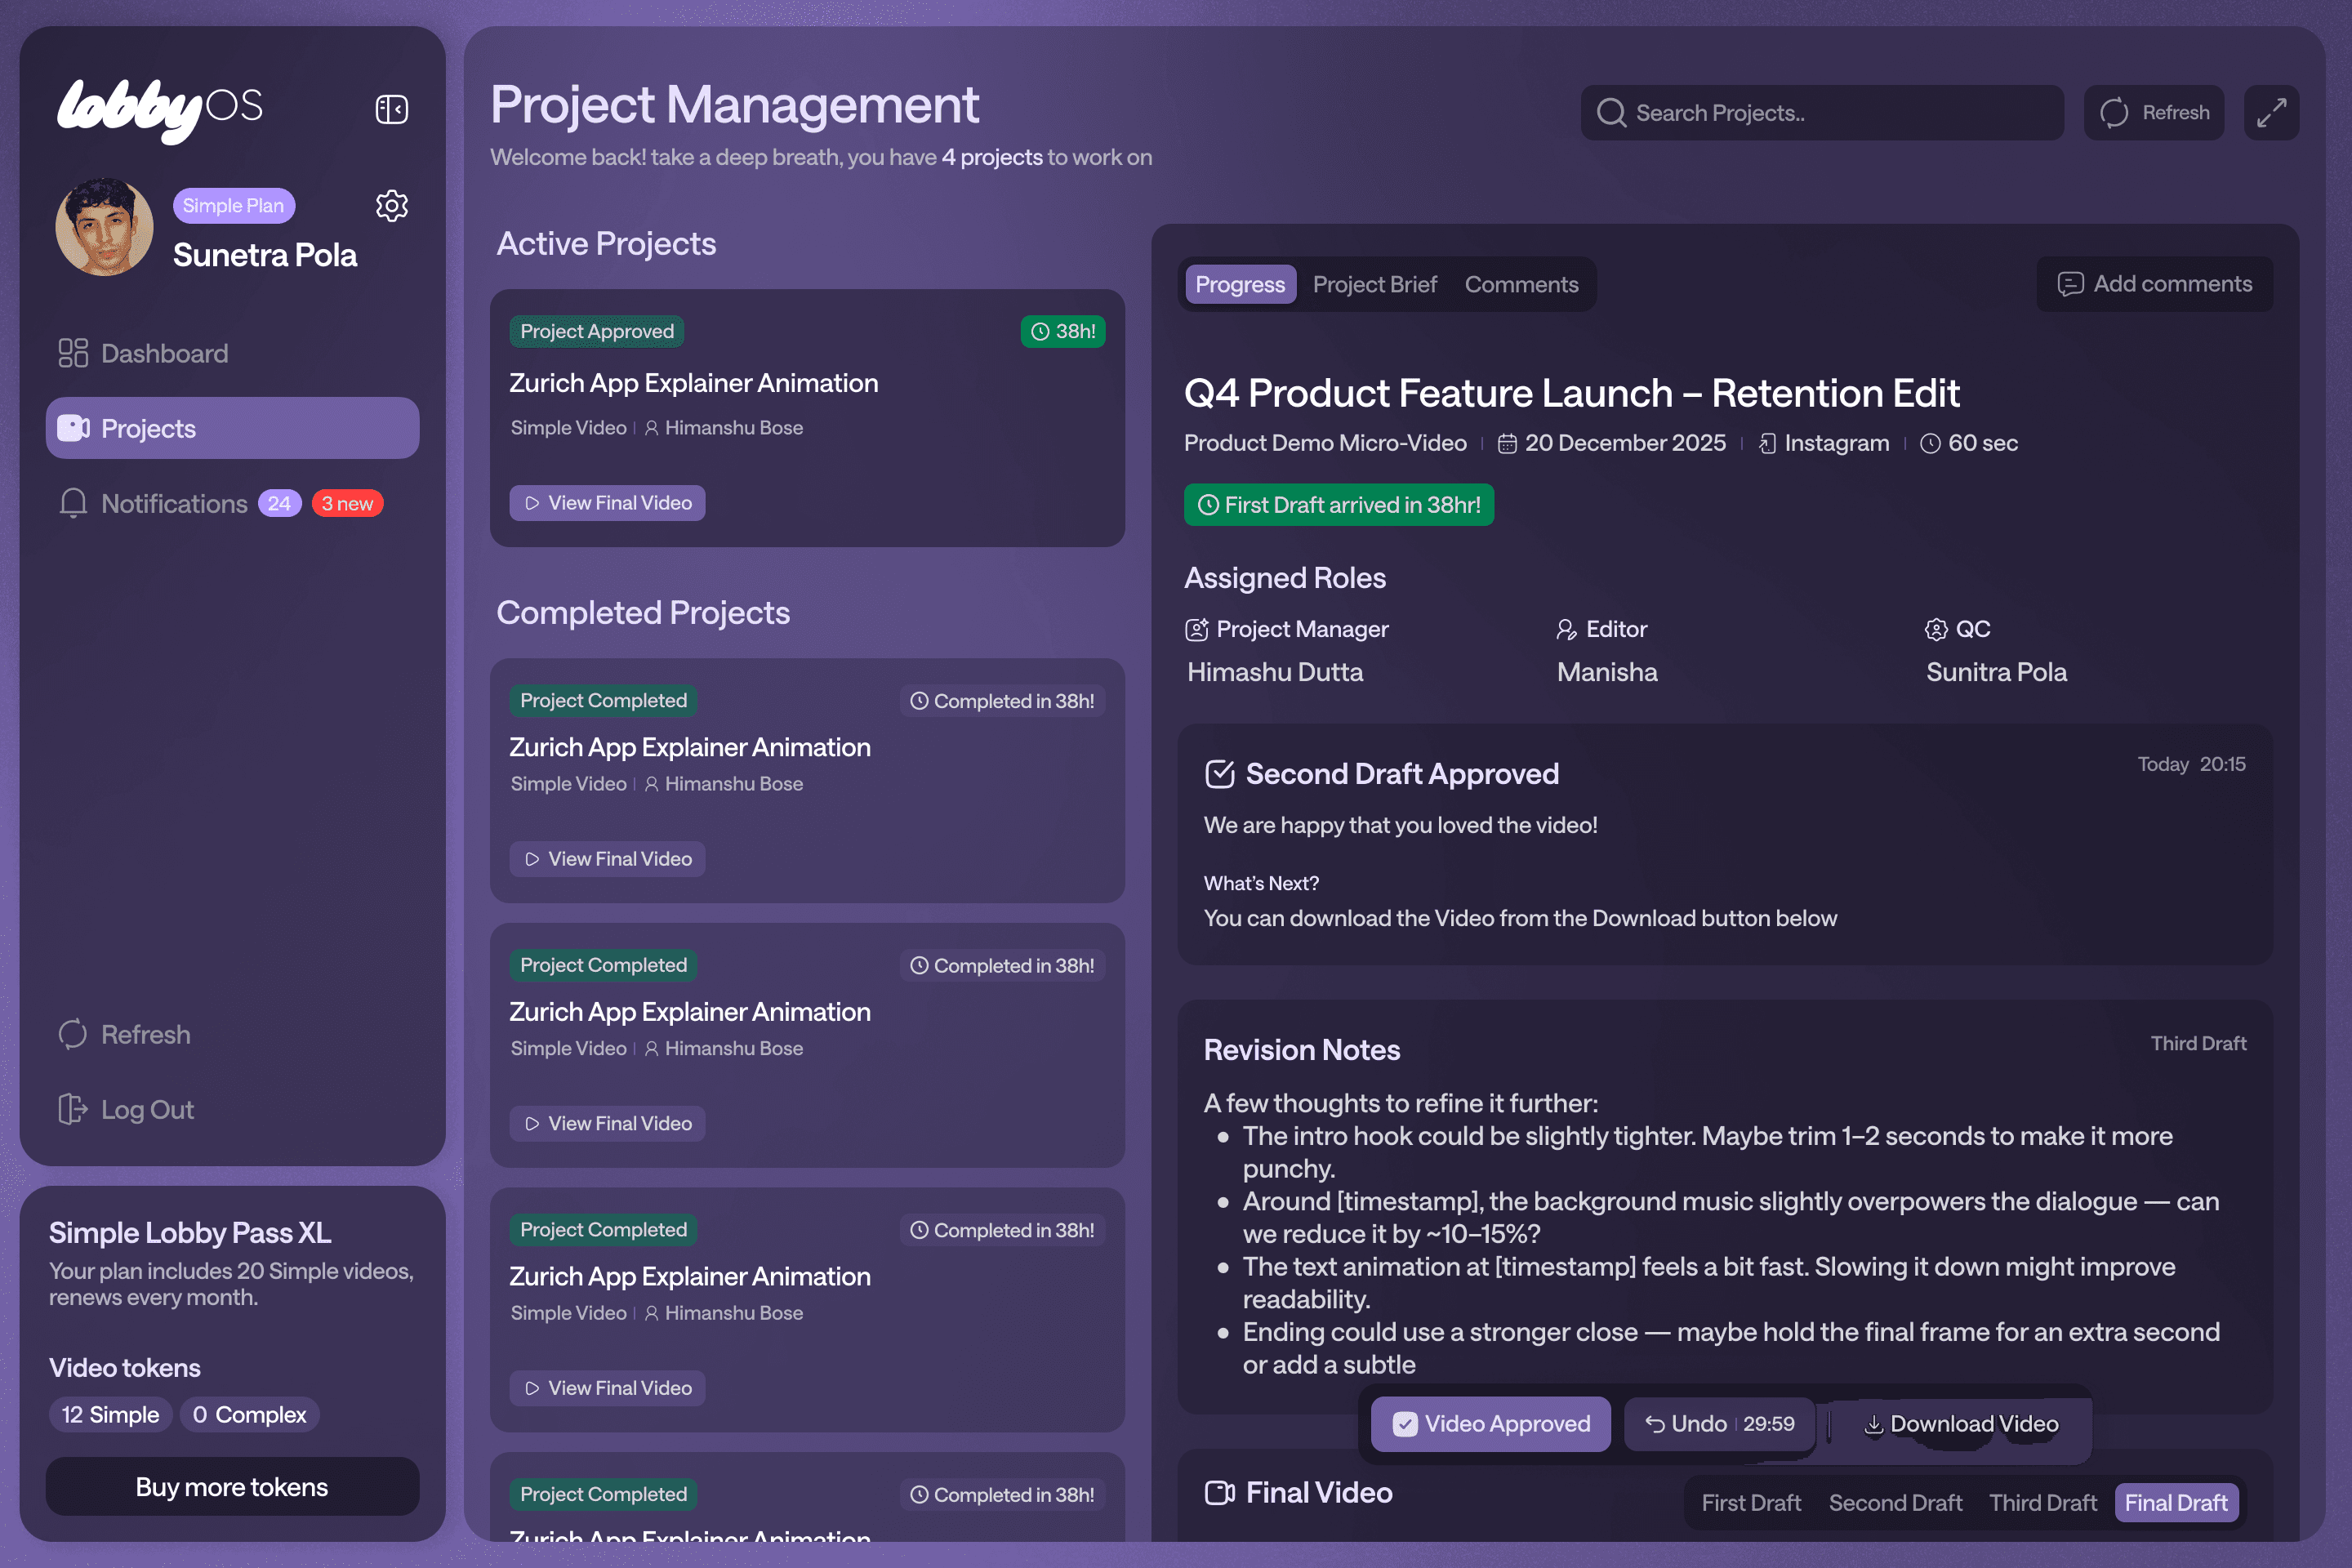Select the Projects menu item
Viewport: 2352px width, 1568px height.
pos(232,428)
